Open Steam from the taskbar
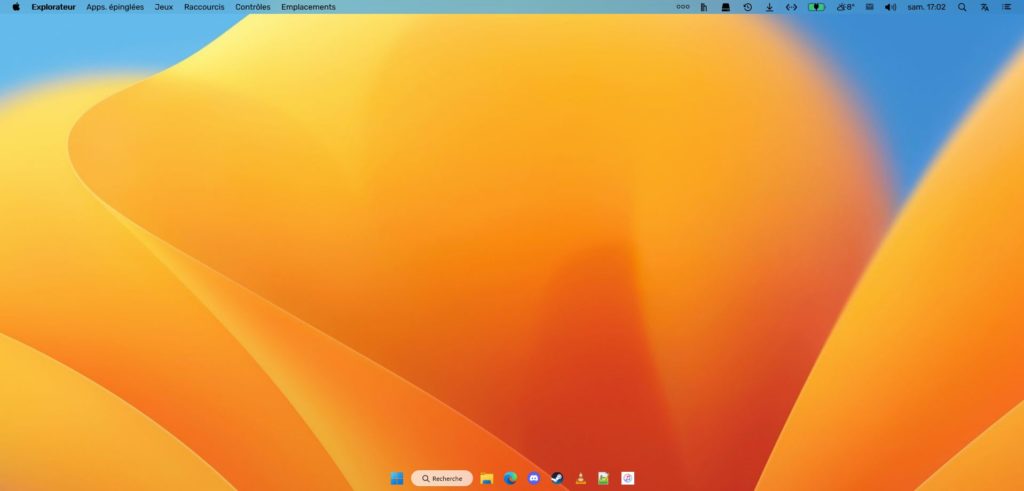This screenshot has height=491, width=1024. tap(557, 479)
